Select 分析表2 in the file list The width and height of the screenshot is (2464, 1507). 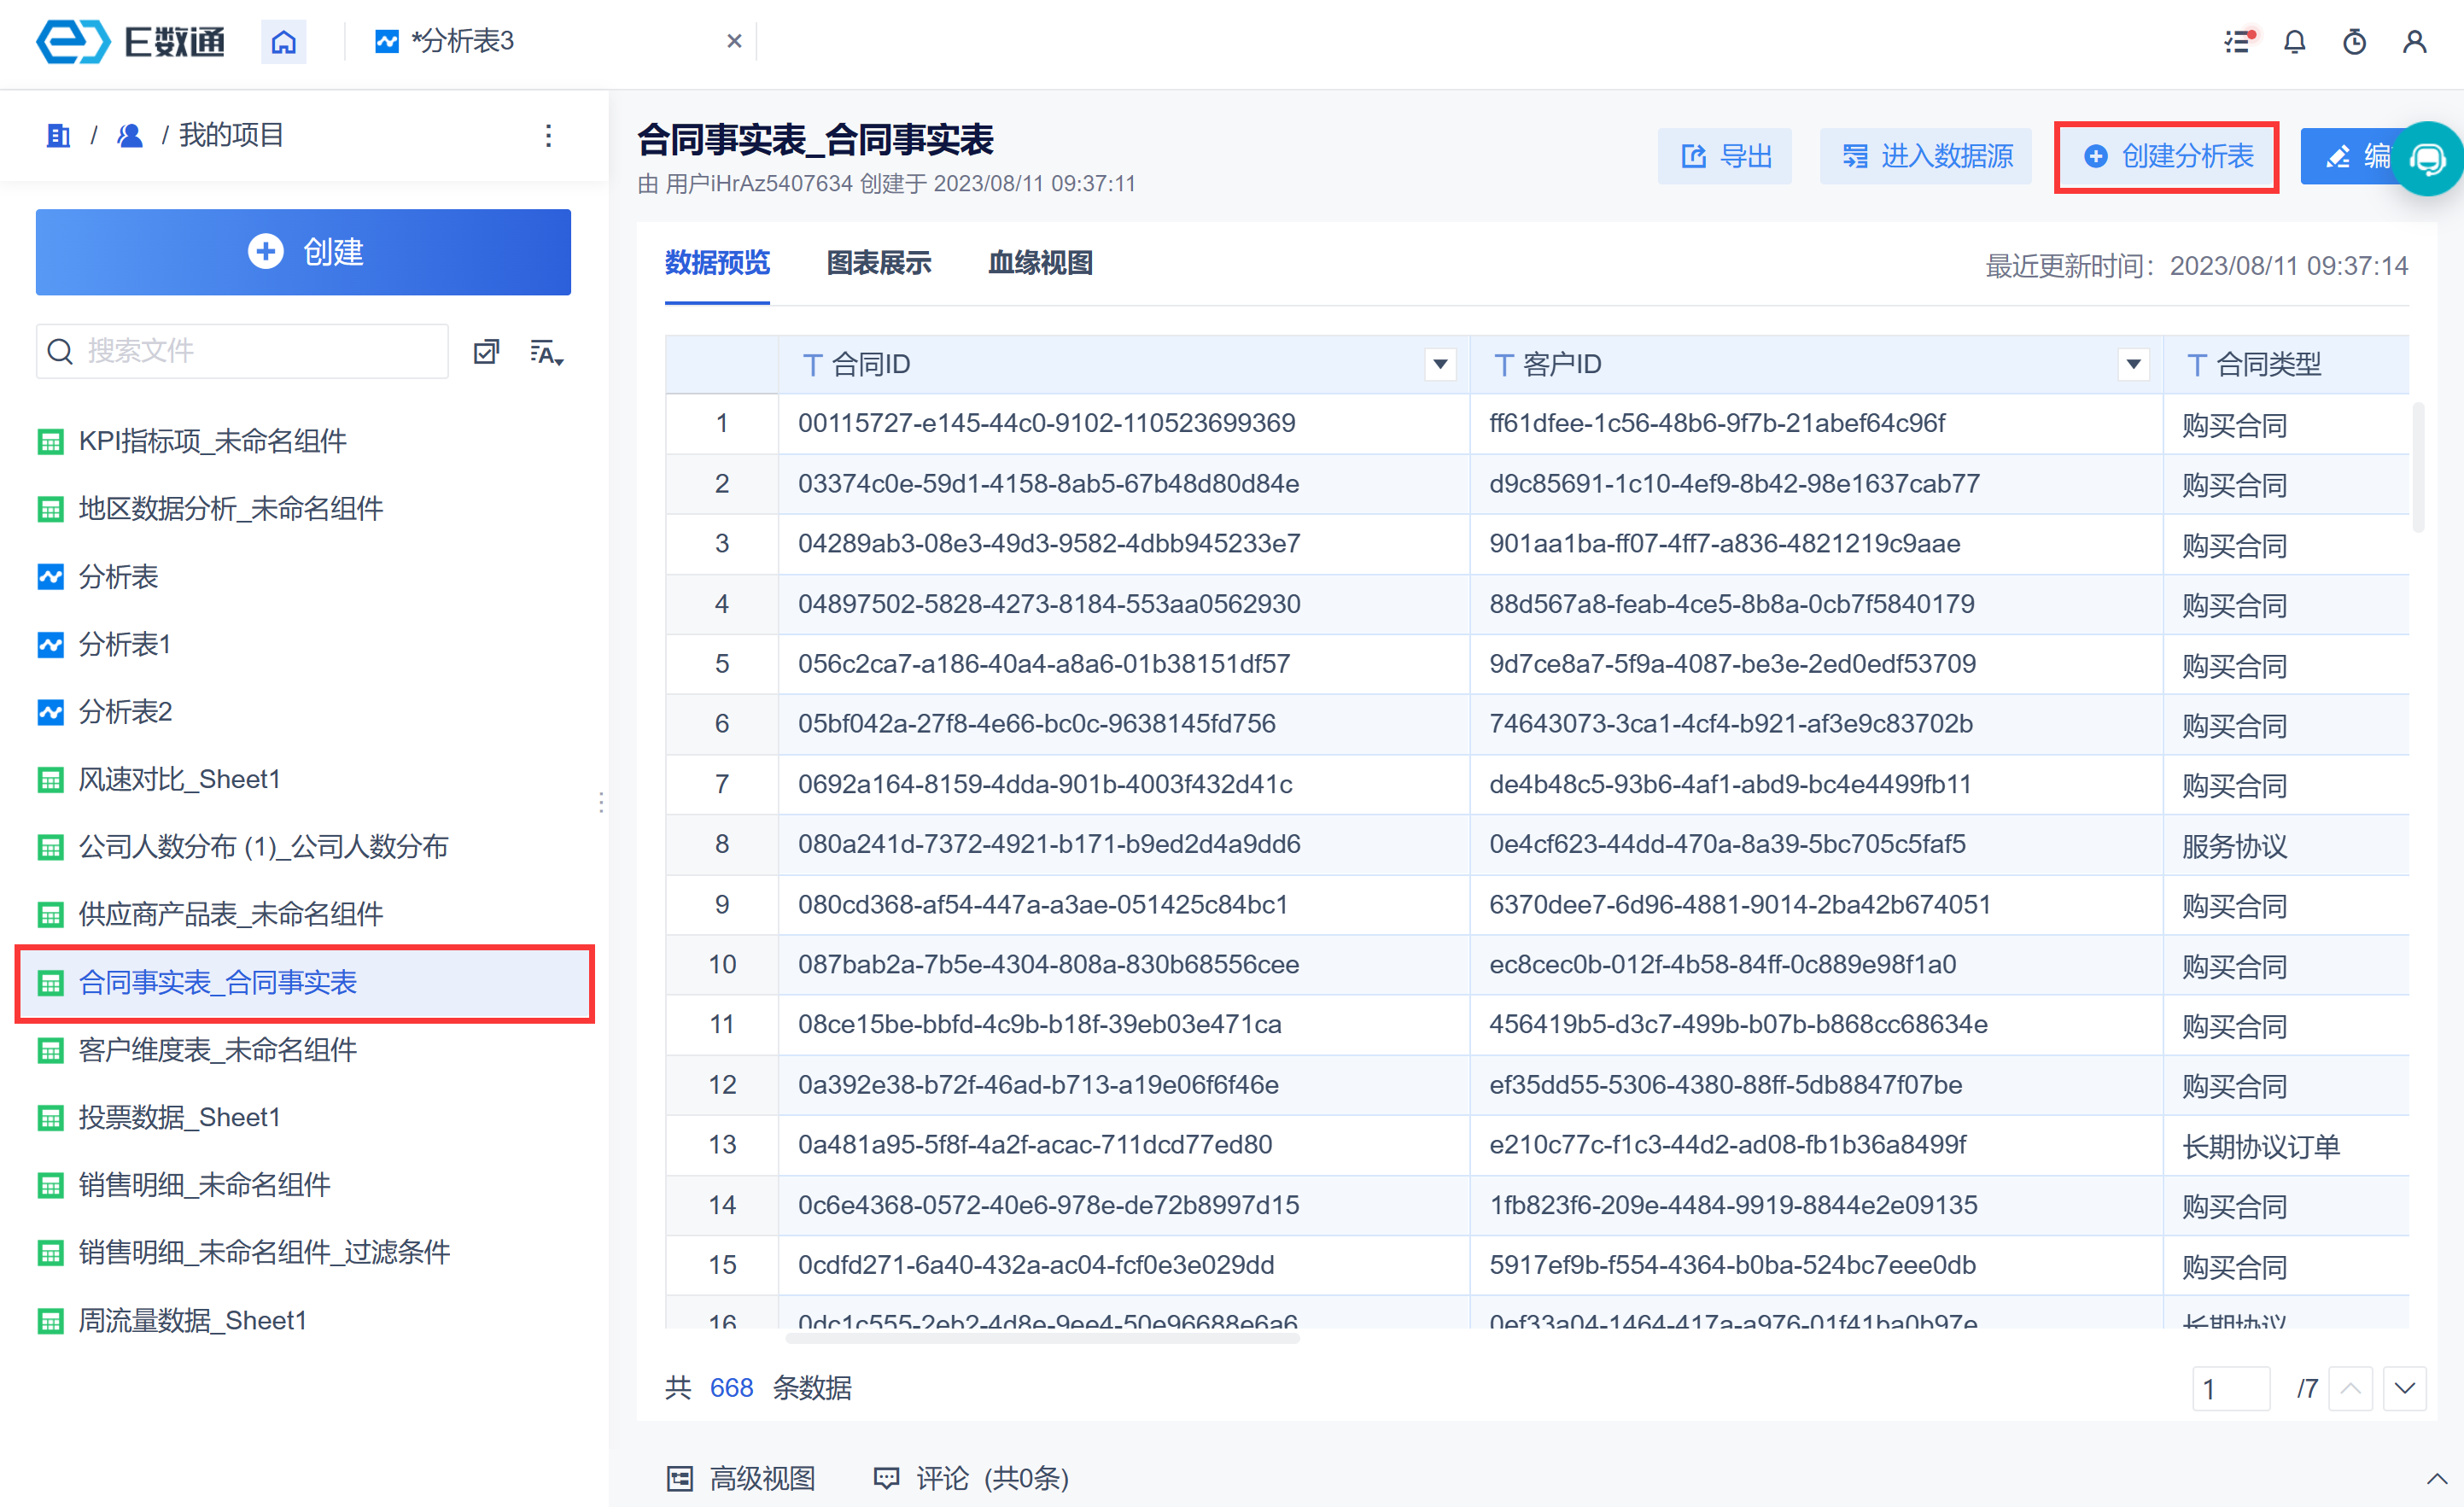click(125, 712)
